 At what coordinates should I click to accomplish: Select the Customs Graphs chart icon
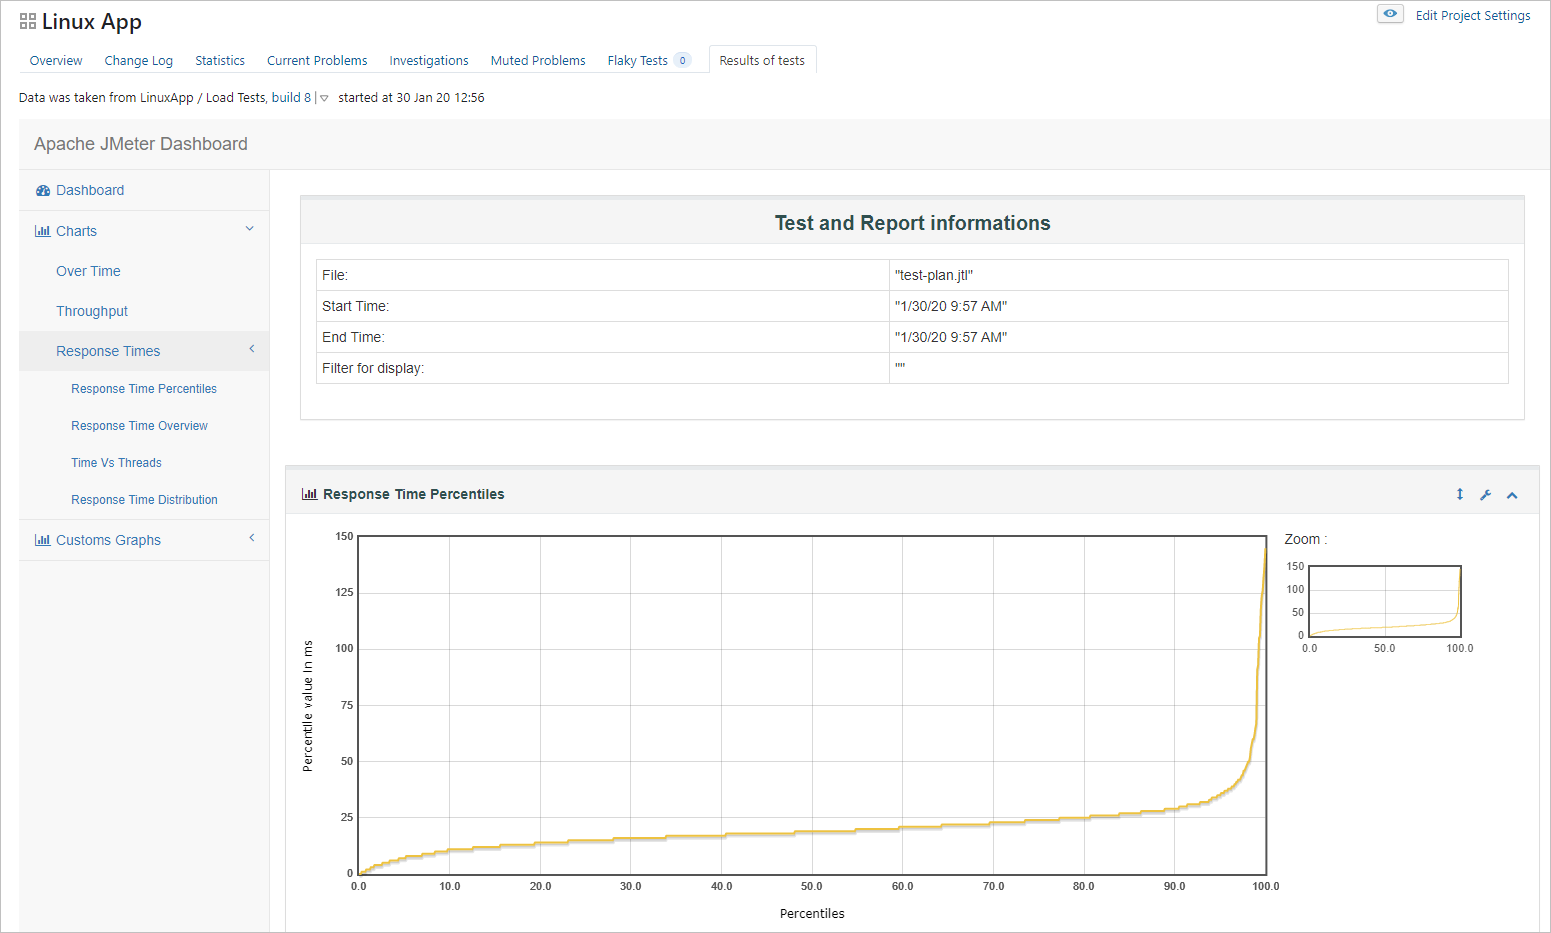click(42, 540)
